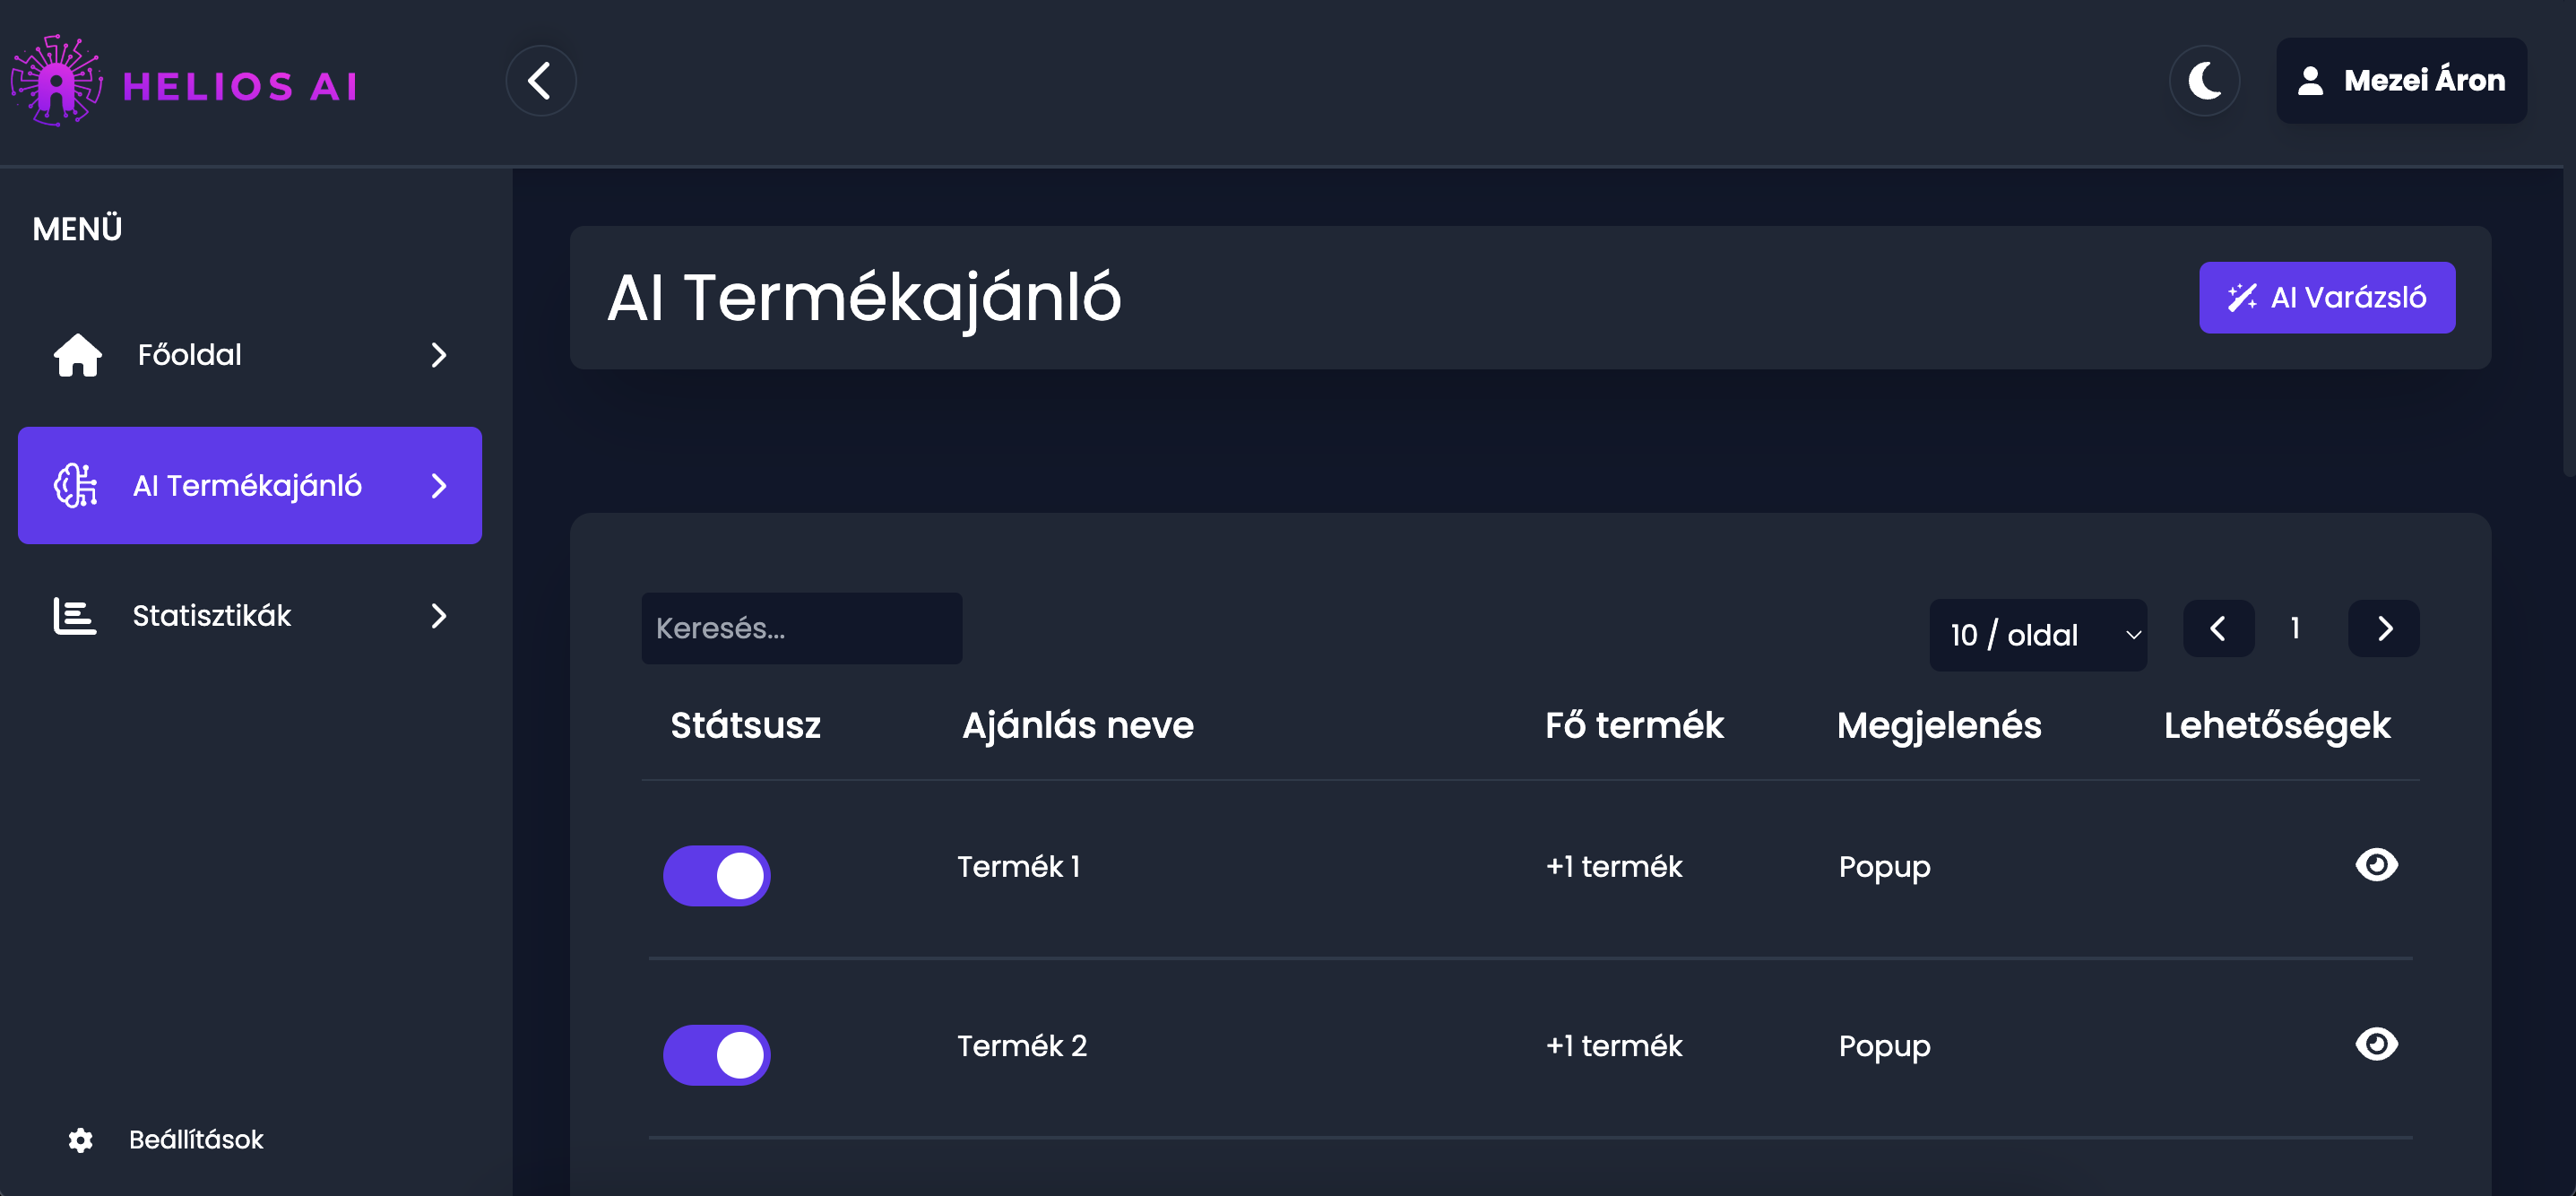Click the user avatar icon beside Mezei Áron

(x=2310, y=81)
